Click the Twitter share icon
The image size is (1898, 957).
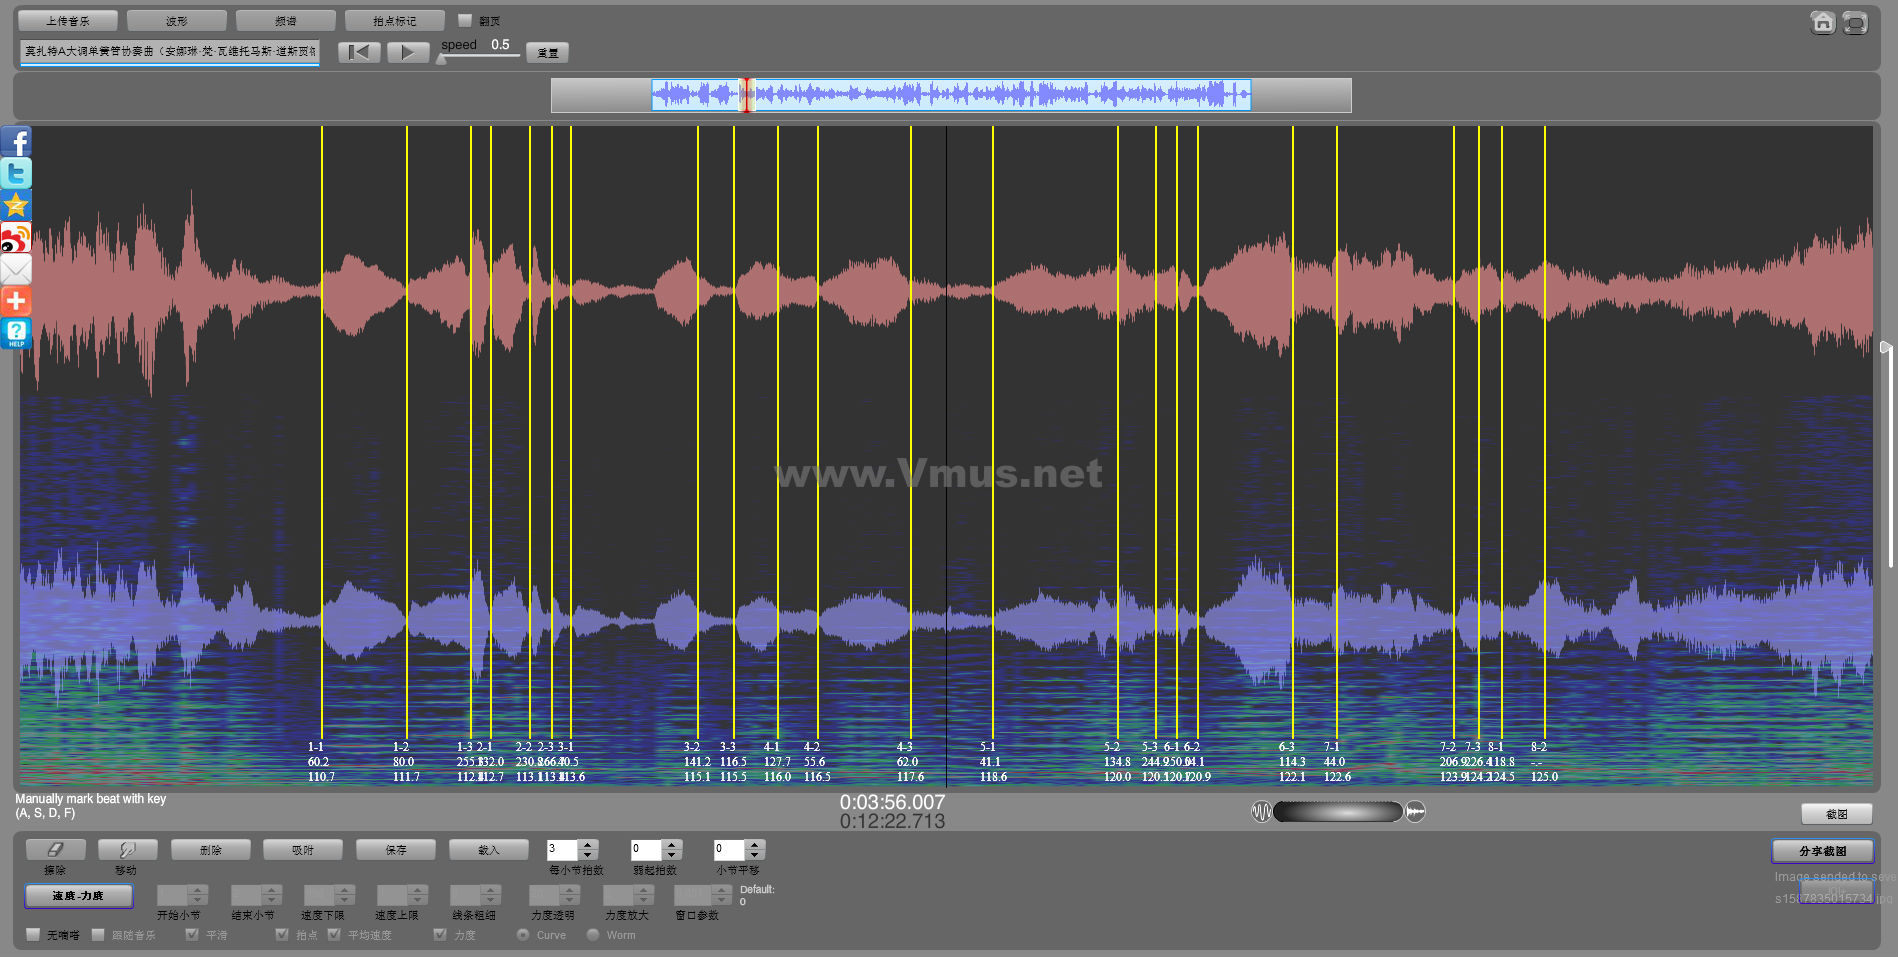click(16, 174)
